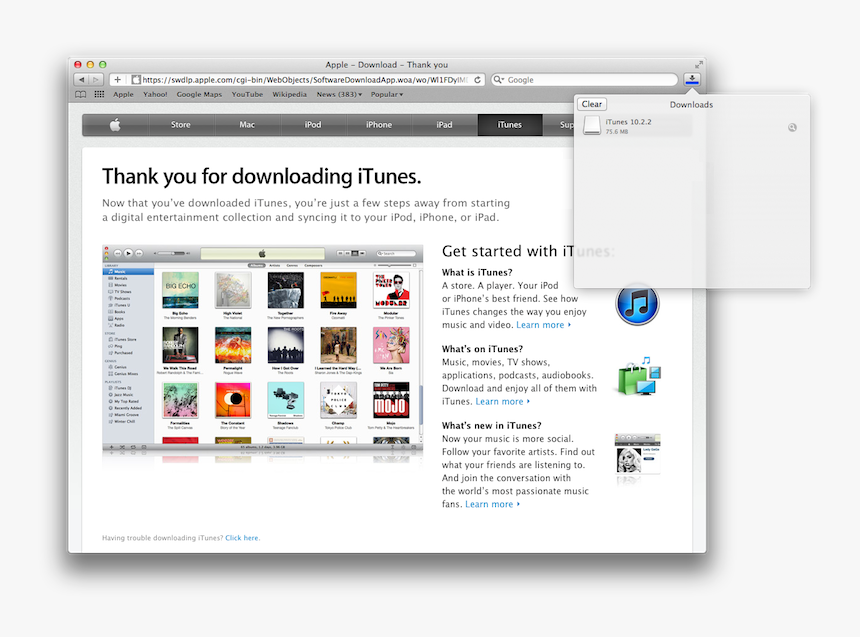Click the 'Click here' download trouble link
The height and width of the screenshot is (637, 860).
pyautogui.click(x=242, y=538)
